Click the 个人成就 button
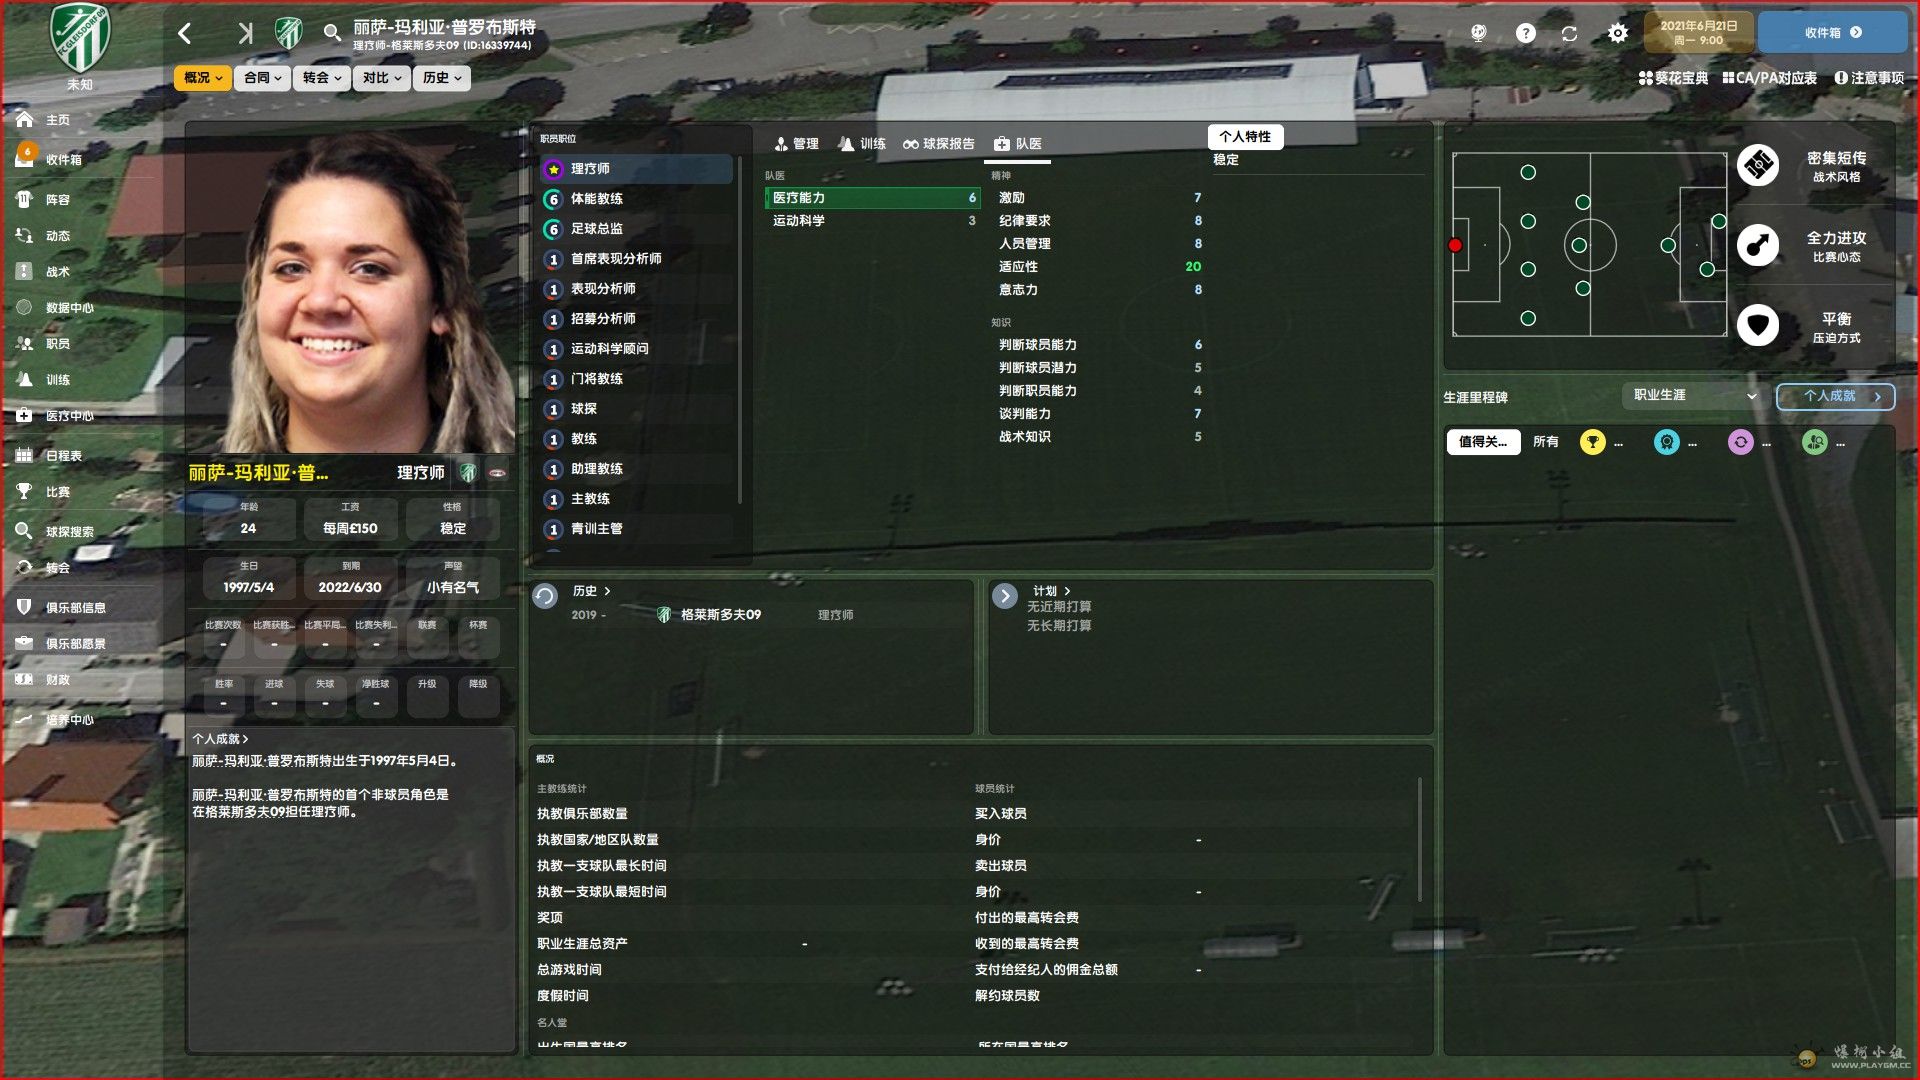 point(1835,396)
